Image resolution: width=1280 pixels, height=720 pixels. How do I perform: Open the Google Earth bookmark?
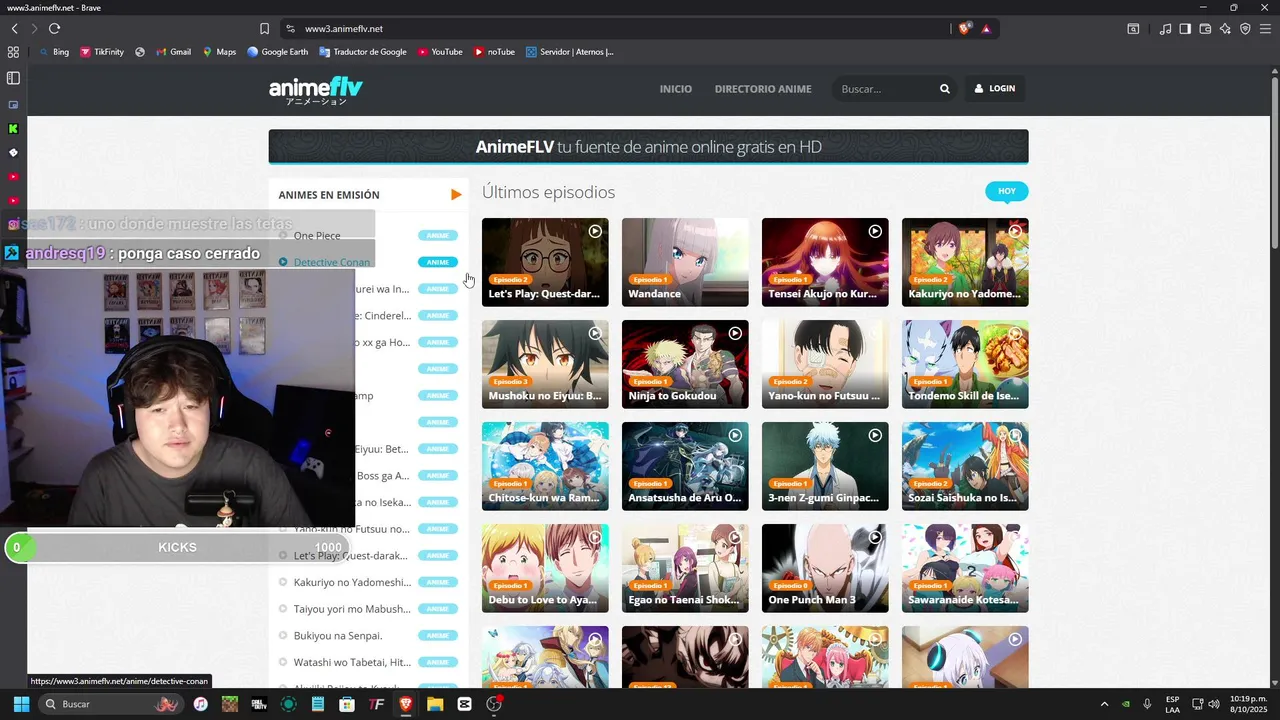pos(278,52)
